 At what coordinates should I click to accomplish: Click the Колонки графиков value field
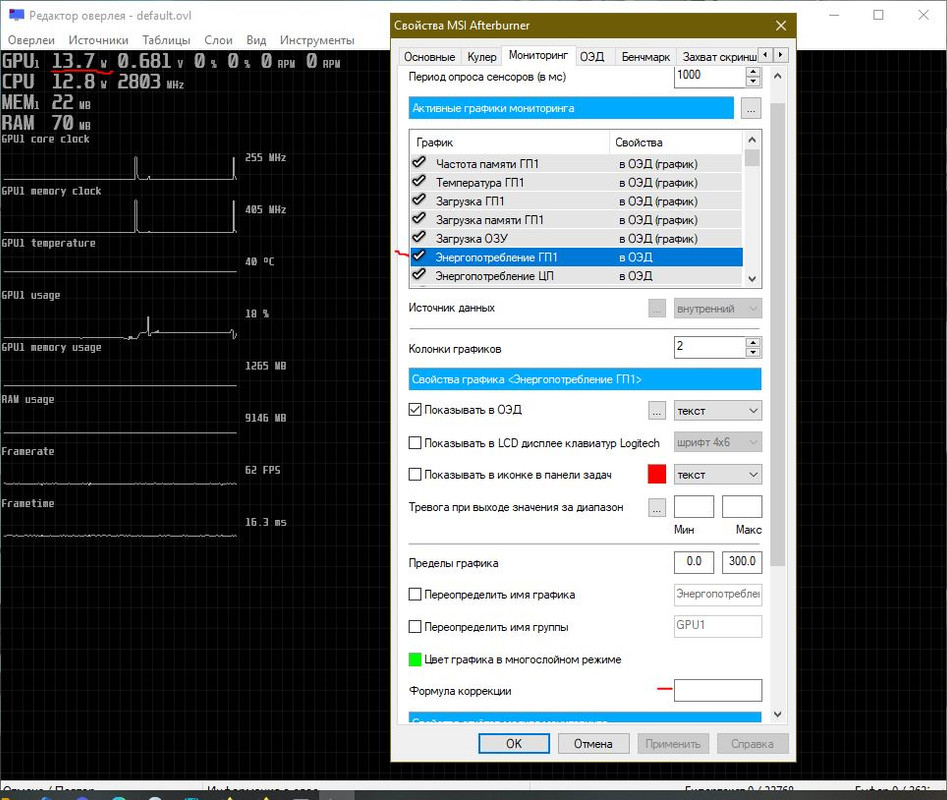pyautogui.click(x=710, y=347)
